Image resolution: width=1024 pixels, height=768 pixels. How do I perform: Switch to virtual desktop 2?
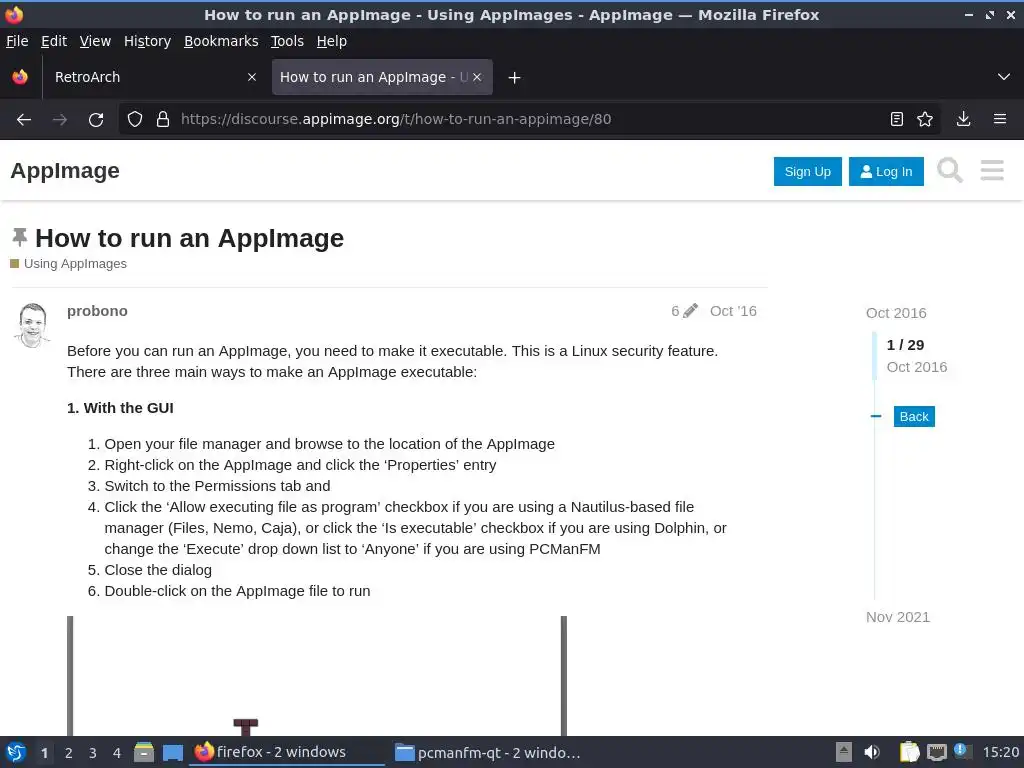click(x=69, y=753)
